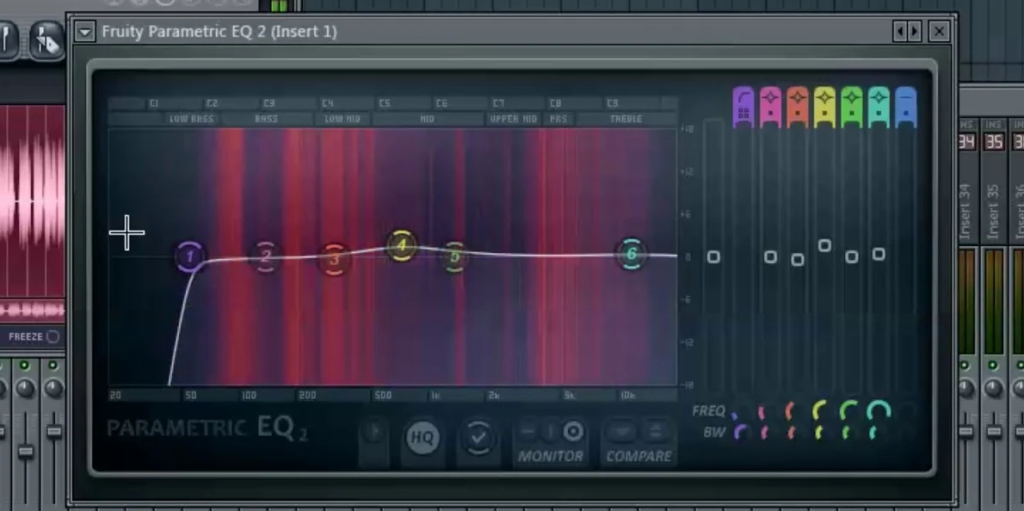Click the teal band 6 filter type token
The width and height of the screenshot is (1024, 511).
tap(879, 108)
